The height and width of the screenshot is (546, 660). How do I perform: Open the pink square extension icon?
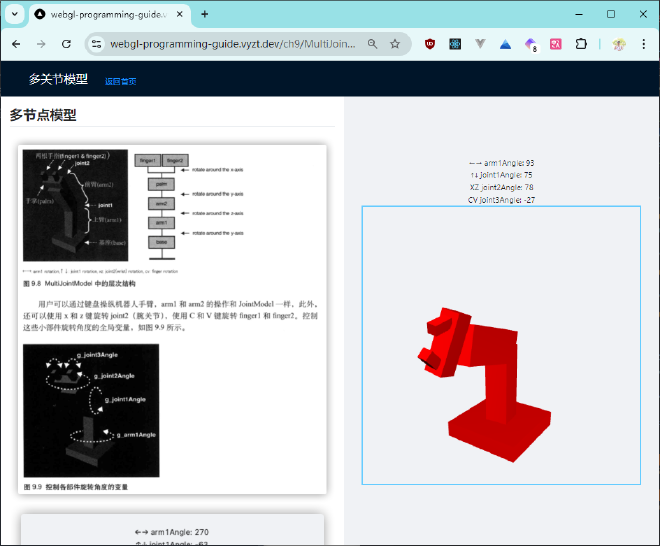tap(556, 44)
